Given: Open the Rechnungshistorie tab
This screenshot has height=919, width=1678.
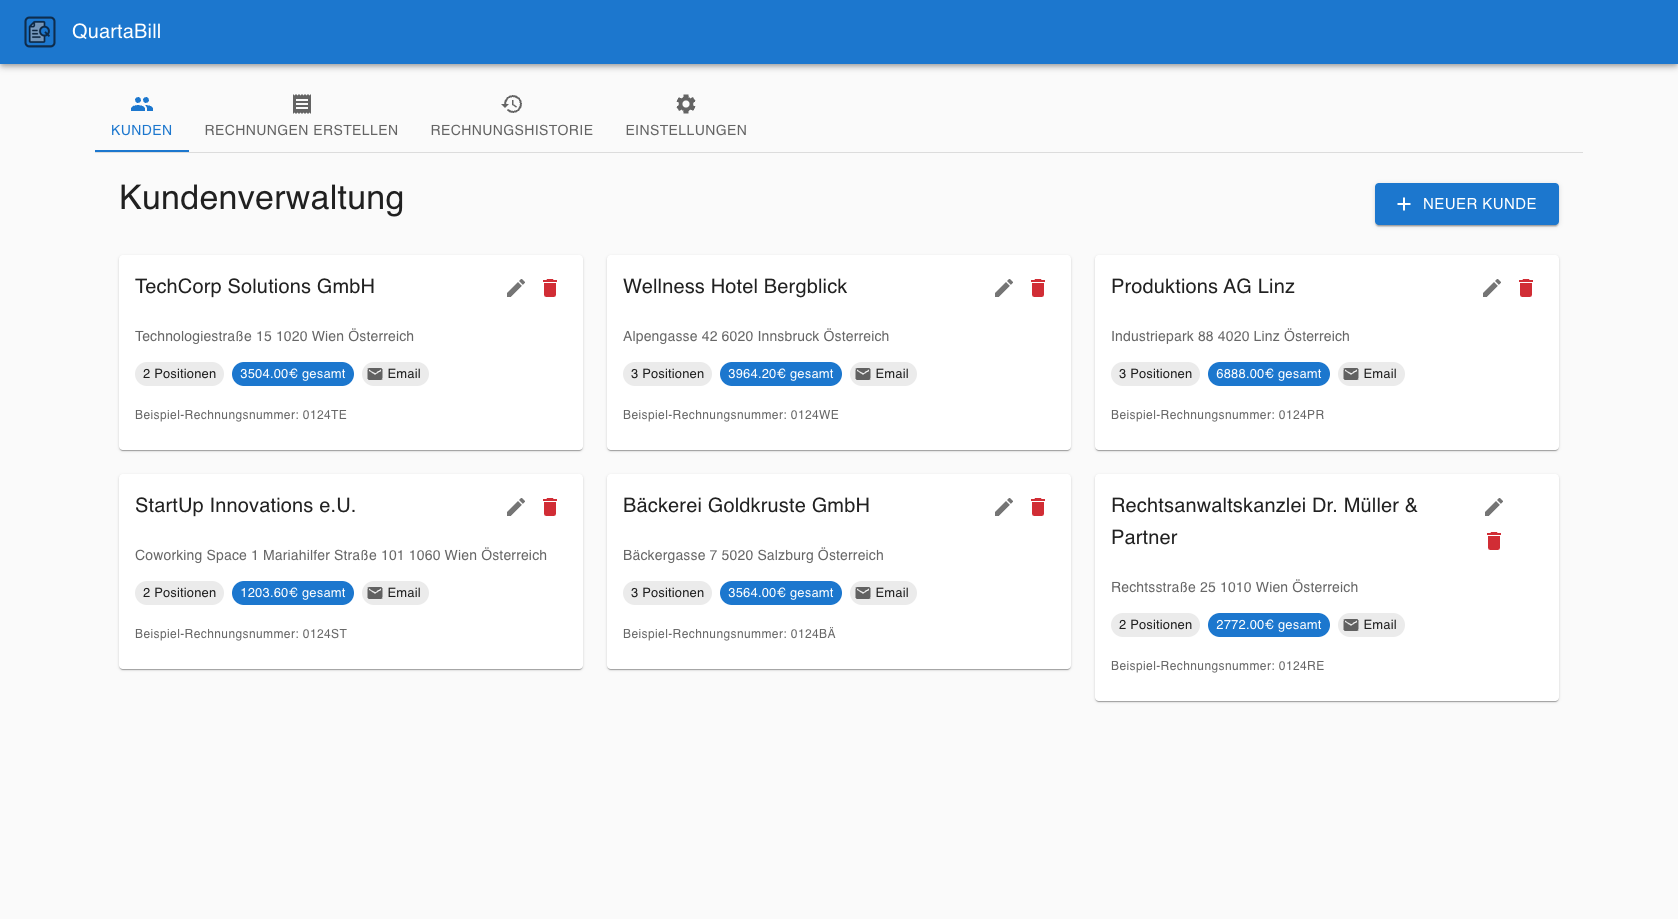Looking at the screenshot, I should pyautogui.click(x=511, y=117).
